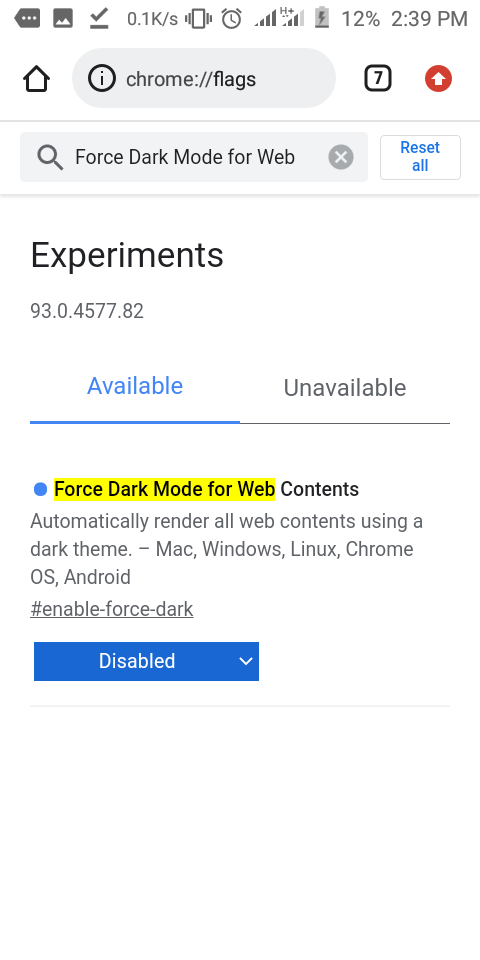Viewport: 480px width, 960px height.
Task: Tap the blue modified-flag dot indicator
Action: tap(40, 489)
